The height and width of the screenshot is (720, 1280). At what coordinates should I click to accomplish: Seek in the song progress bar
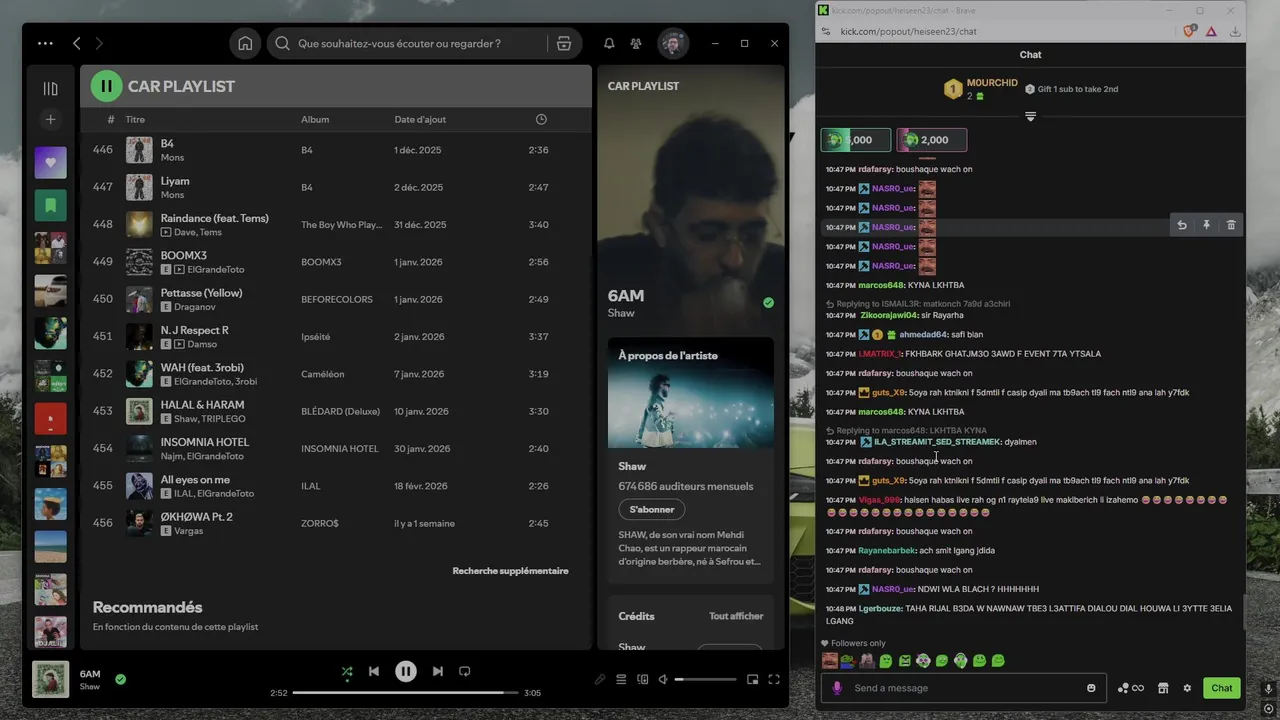(406, 692)
